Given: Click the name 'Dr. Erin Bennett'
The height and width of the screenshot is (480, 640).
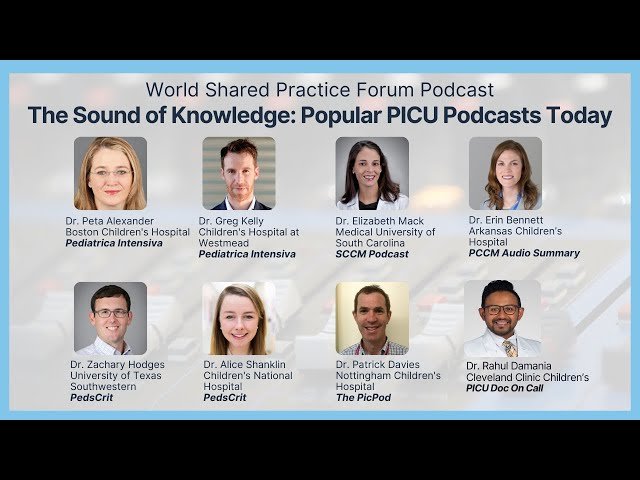Looking at the screenshot, I should click(x=506, y=220).
